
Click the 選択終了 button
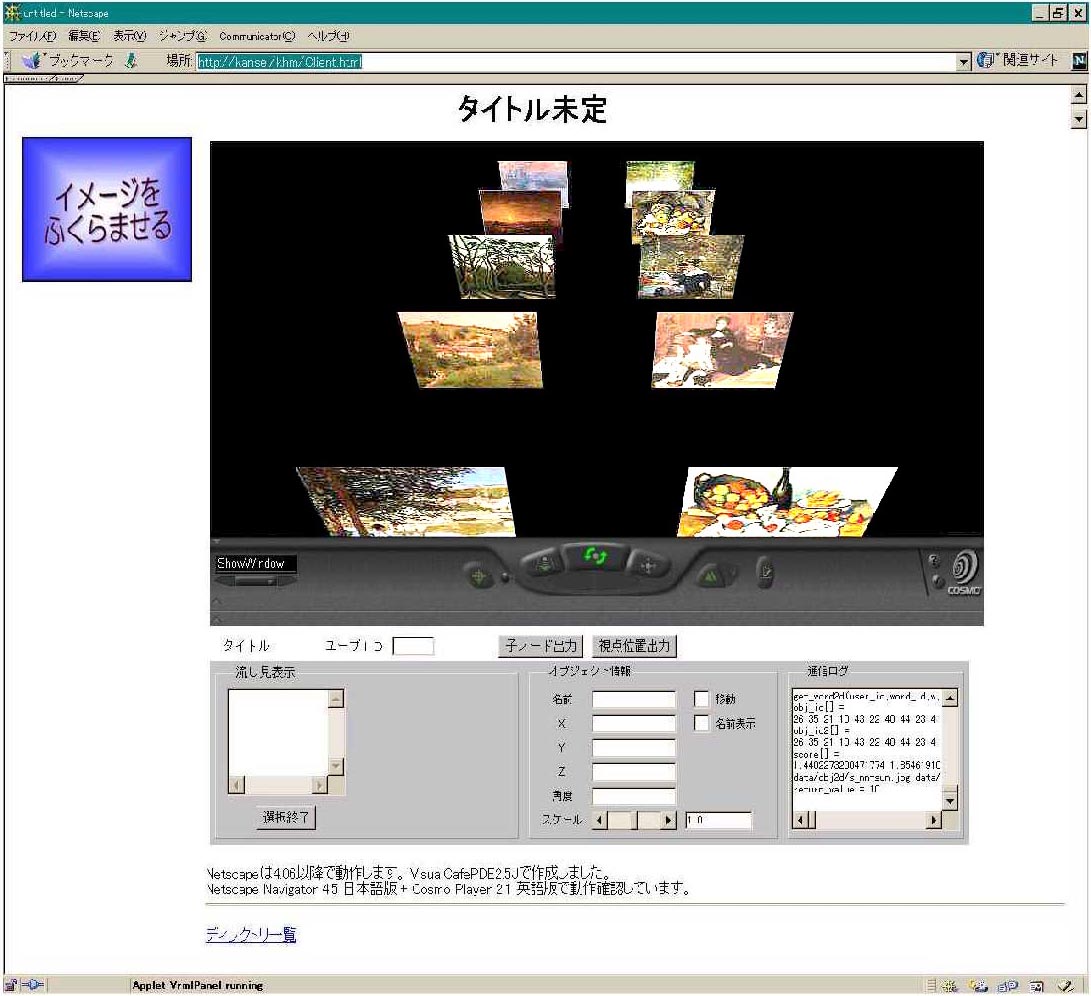pyautogui.click(x=285, y=817)
